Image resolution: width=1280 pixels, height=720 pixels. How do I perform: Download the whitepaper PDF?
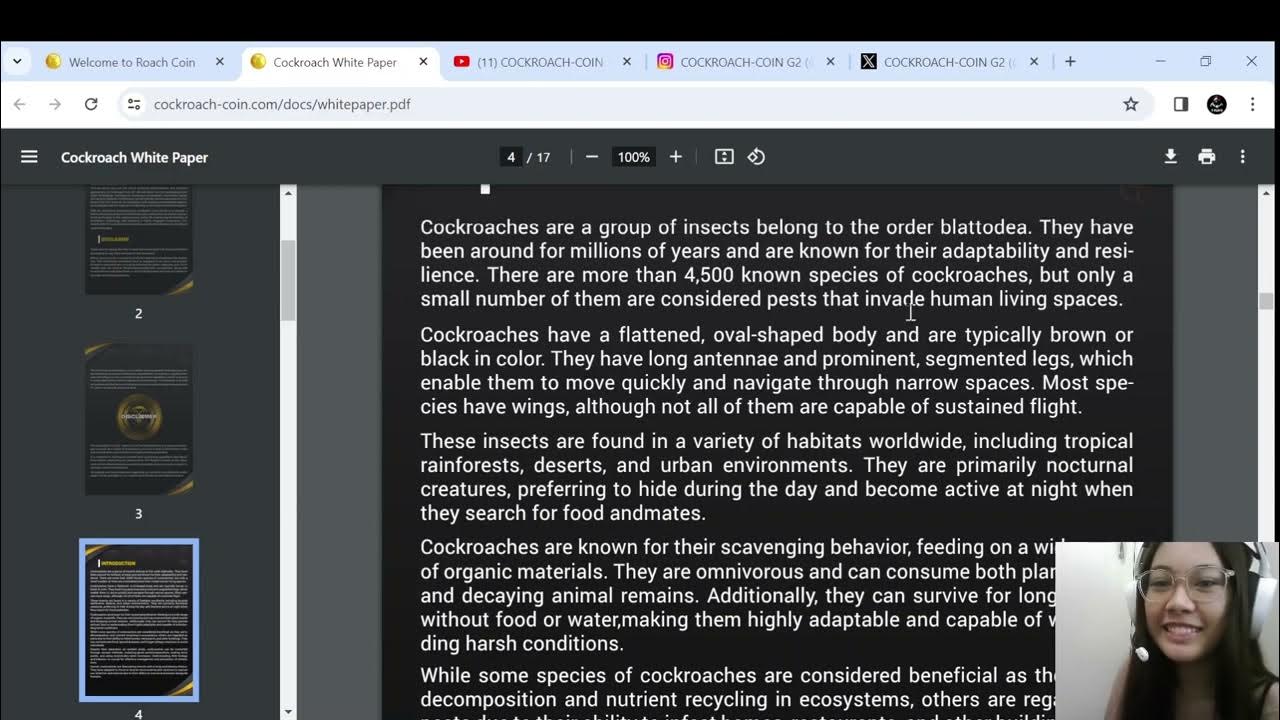point(1170,157)
